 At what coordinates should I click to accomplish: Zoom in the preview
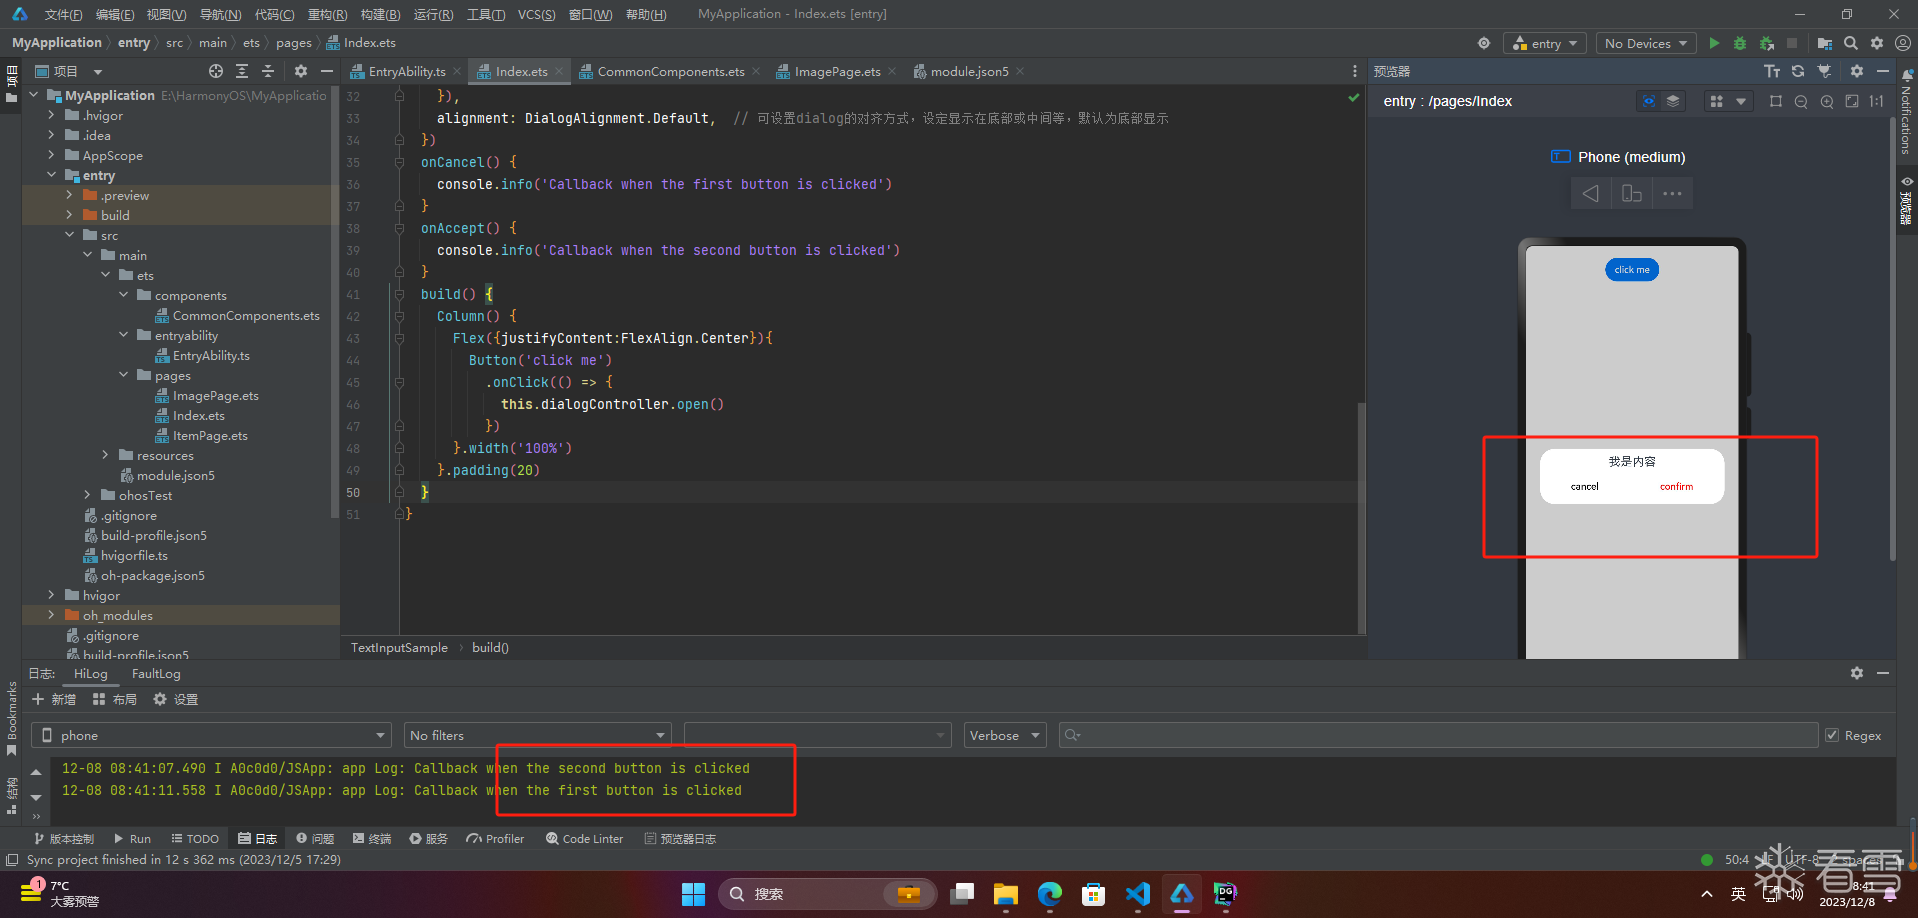1827,101
